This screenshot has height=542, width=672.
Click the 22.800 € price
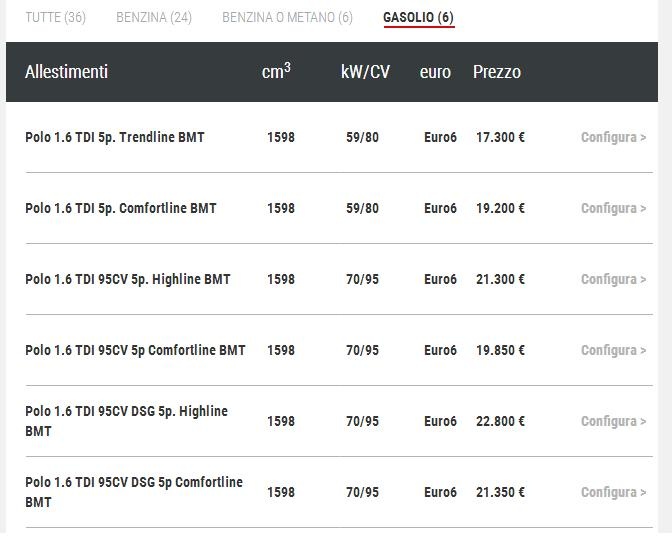click(501, 421)
